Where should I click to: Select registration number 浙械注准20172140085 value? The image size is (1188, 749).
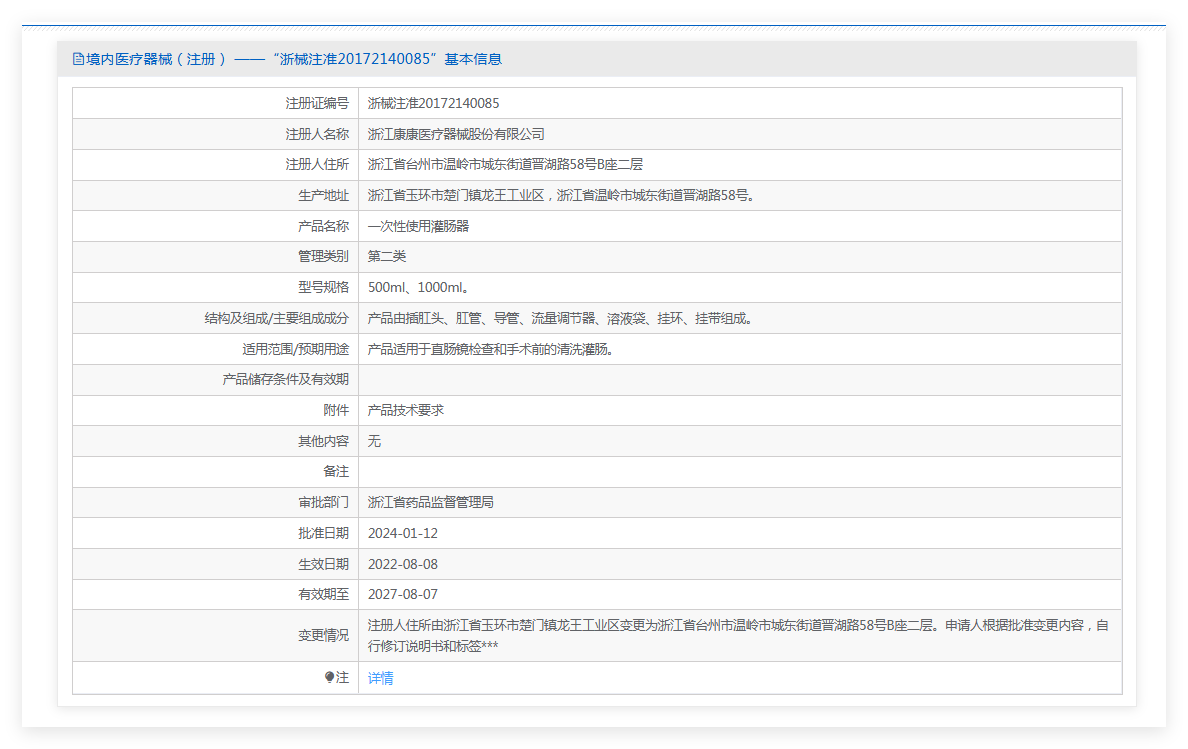tap(433, 103)
